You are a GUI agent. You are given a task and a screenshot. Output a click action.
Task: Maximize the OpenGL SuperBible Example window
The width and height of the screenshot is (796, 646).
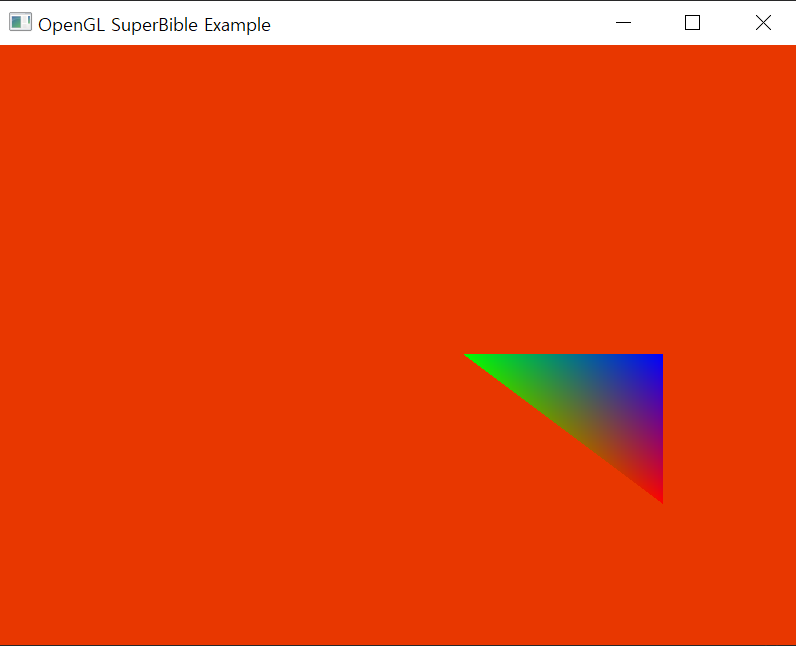692,23
